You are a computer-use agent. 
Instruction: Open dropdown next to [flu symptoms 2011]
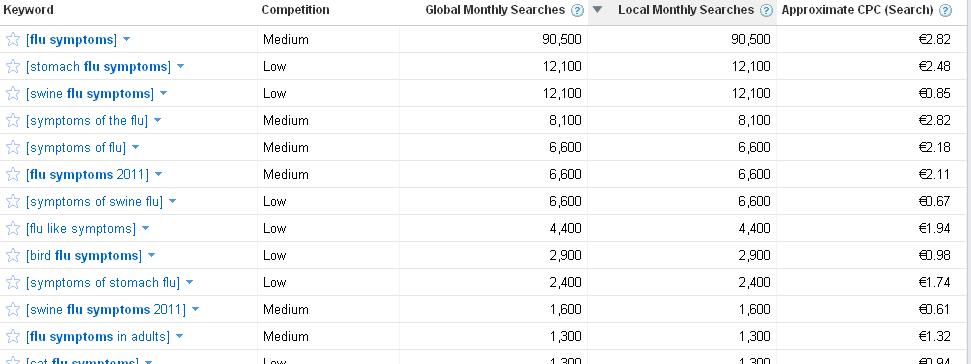pos(158,175)
